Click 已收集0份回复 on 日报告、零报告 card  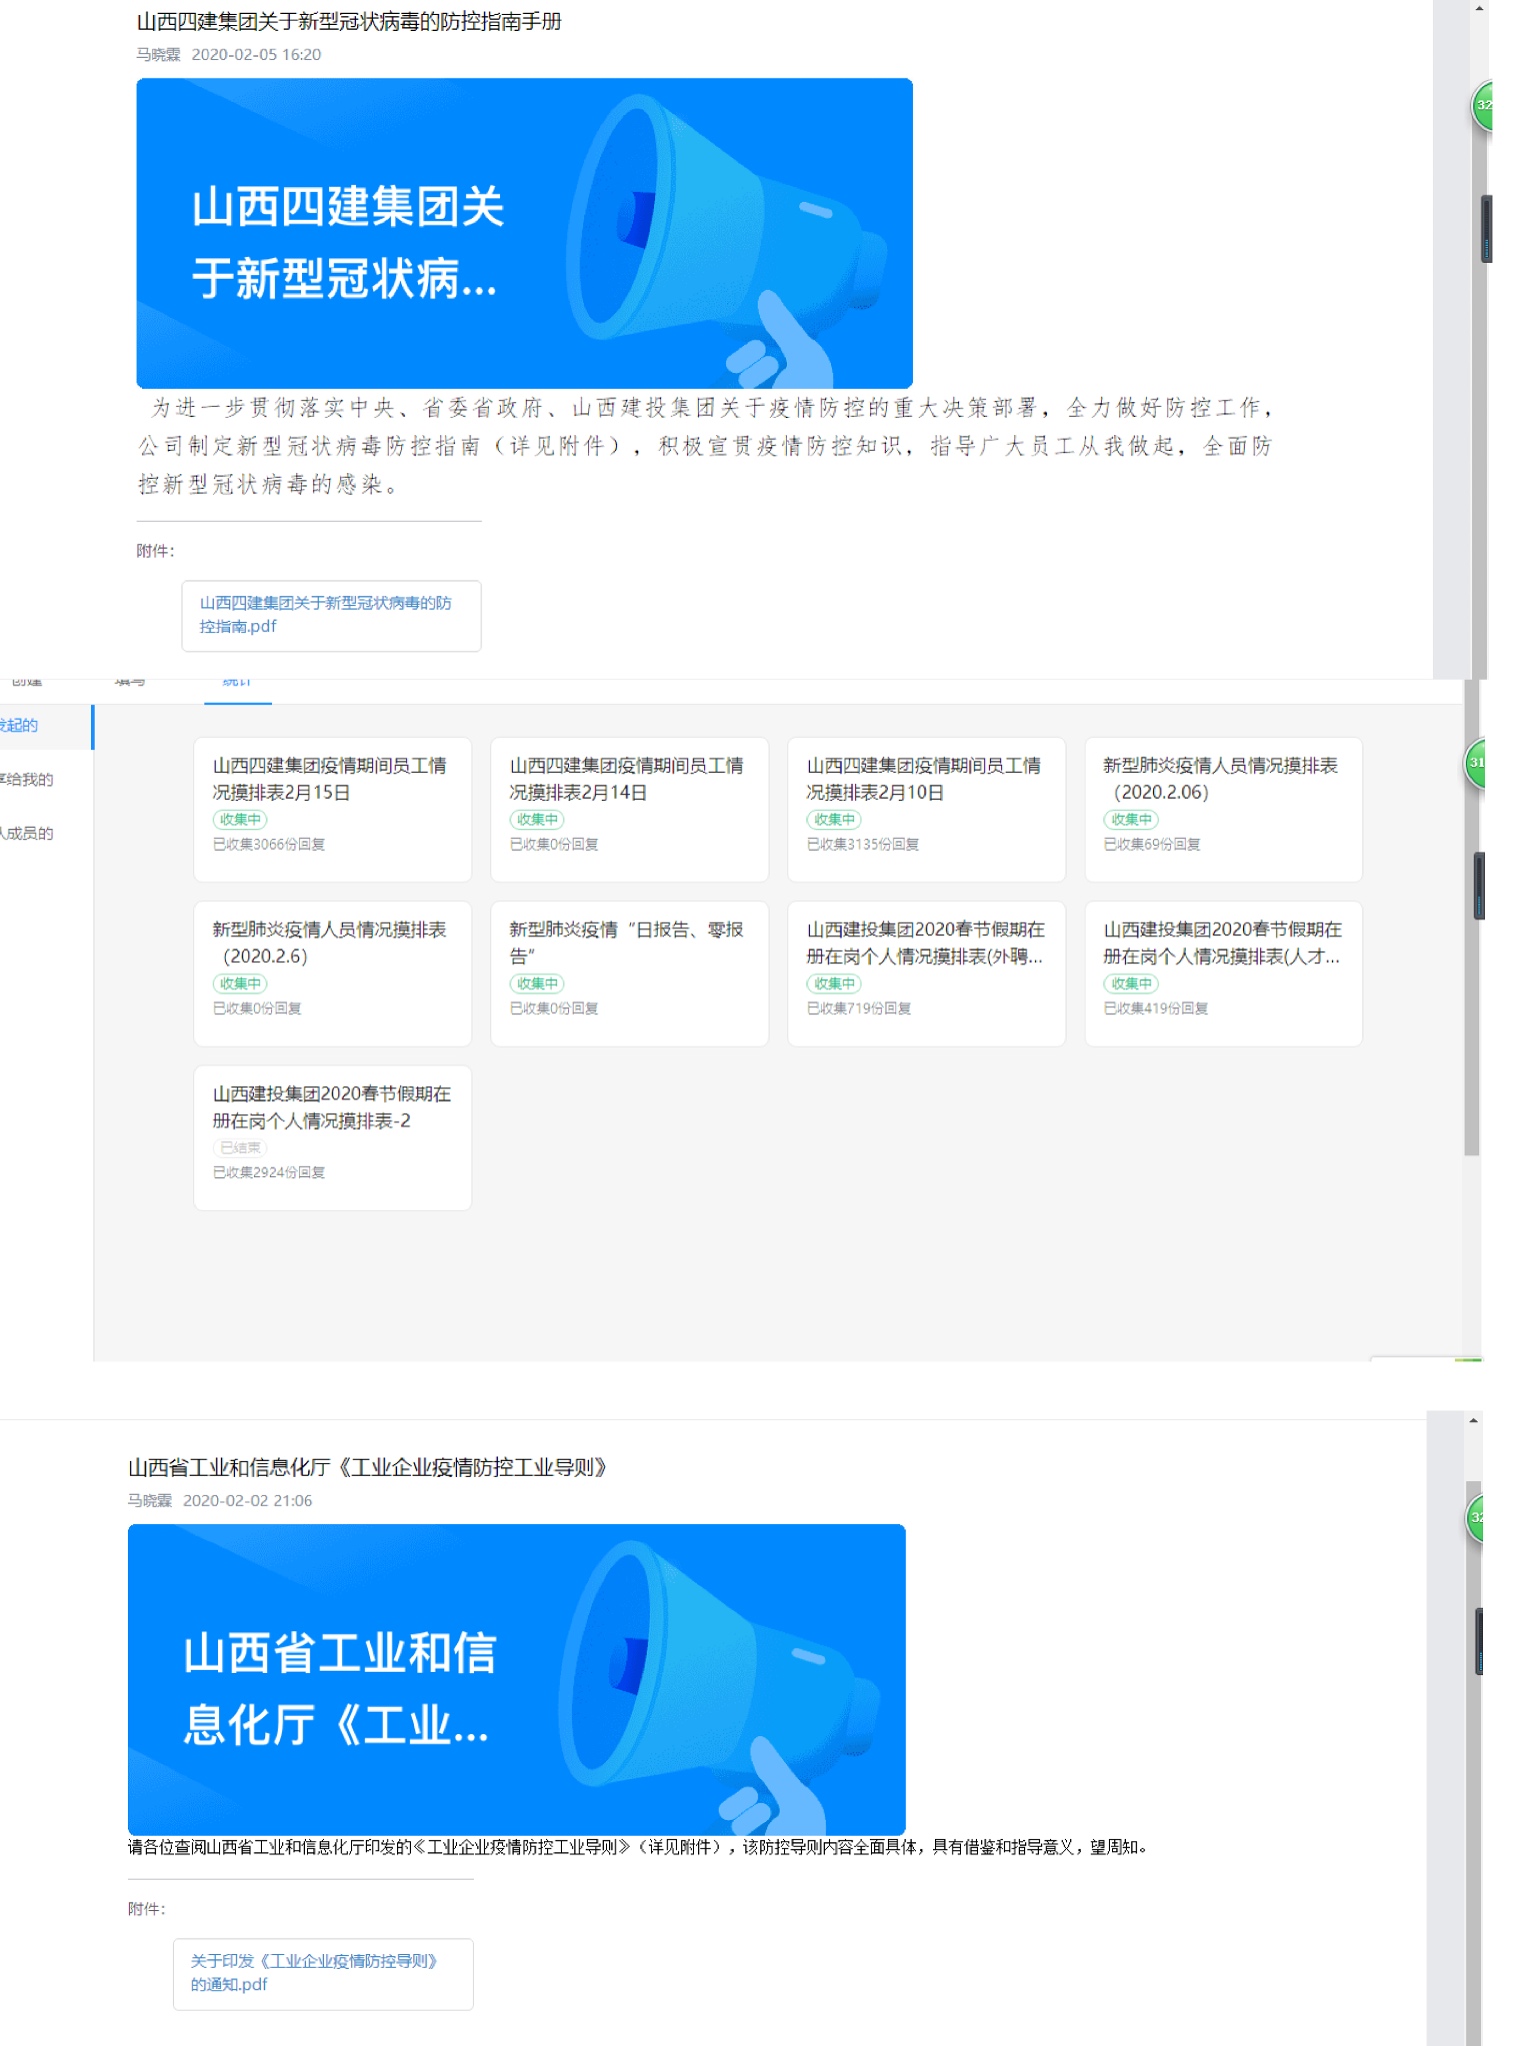pos(554,1008)
